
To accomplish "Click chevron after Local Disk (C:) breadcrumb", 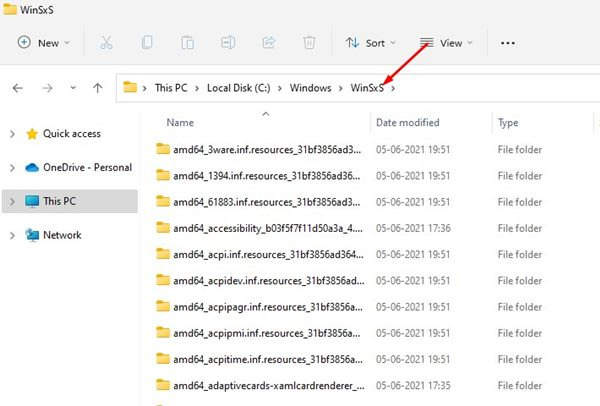I will point(280,88).
